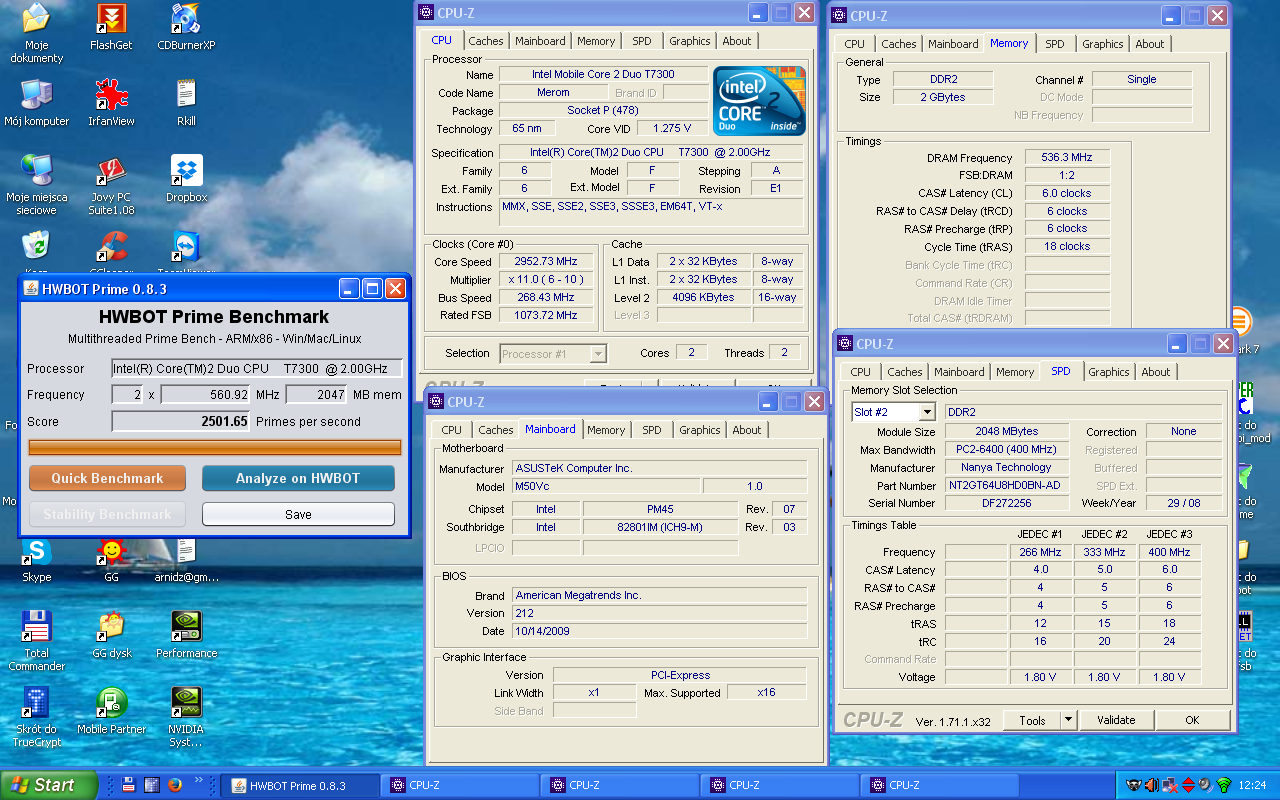The width and height of the screenshot is (1280, 800).
Task: Select the Skype desktop icon
Action: click(36, 551)
